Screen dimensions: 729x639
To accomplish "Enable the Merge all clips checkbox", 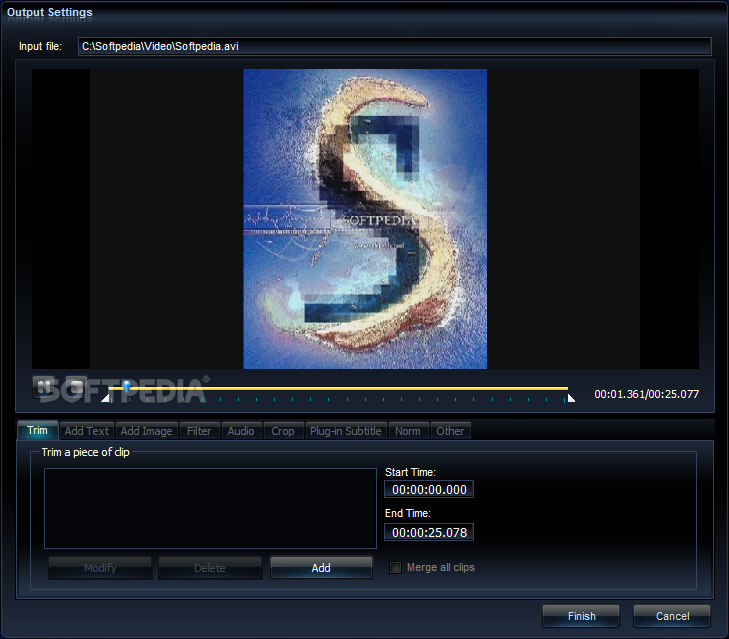I will 395,567.
